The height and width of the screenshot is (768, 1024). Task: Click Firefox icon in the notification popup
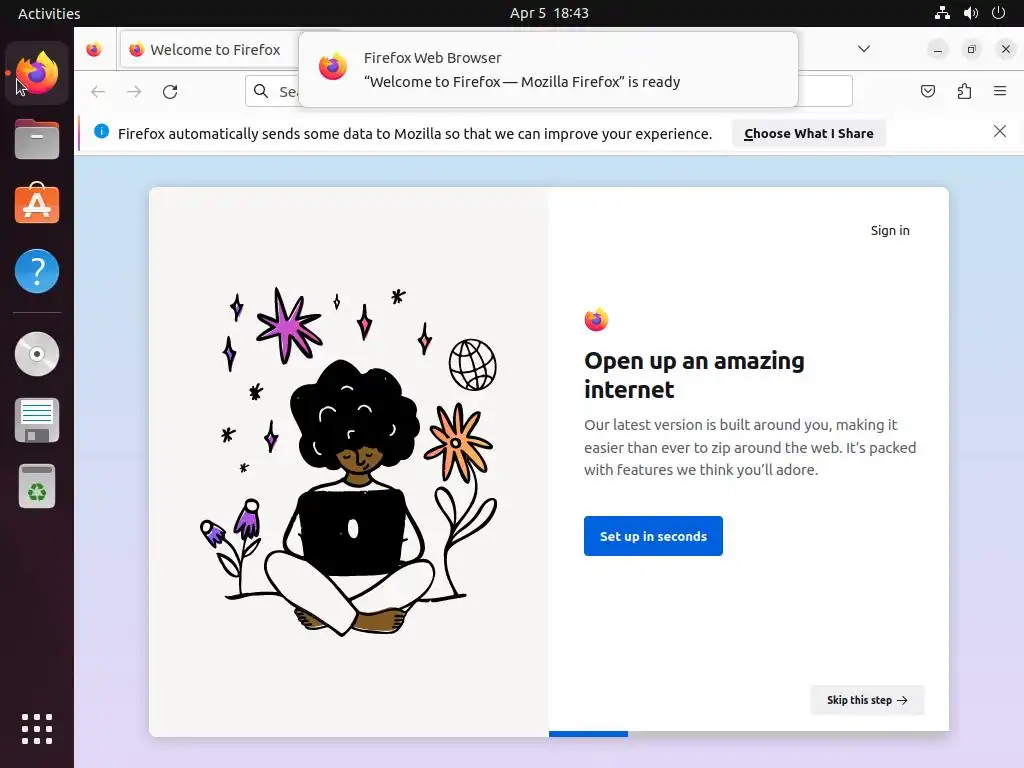tap(333, 66)
